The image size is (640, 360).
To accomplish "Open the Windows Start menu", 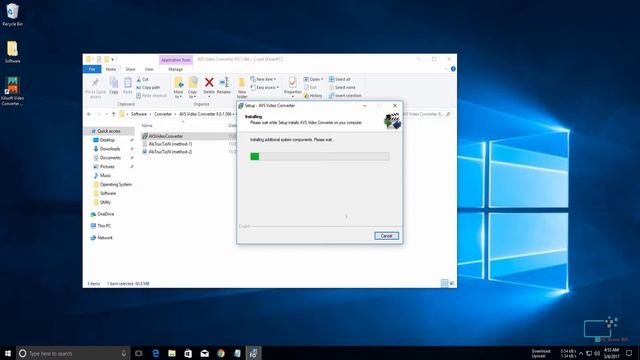I will point(8,353).
